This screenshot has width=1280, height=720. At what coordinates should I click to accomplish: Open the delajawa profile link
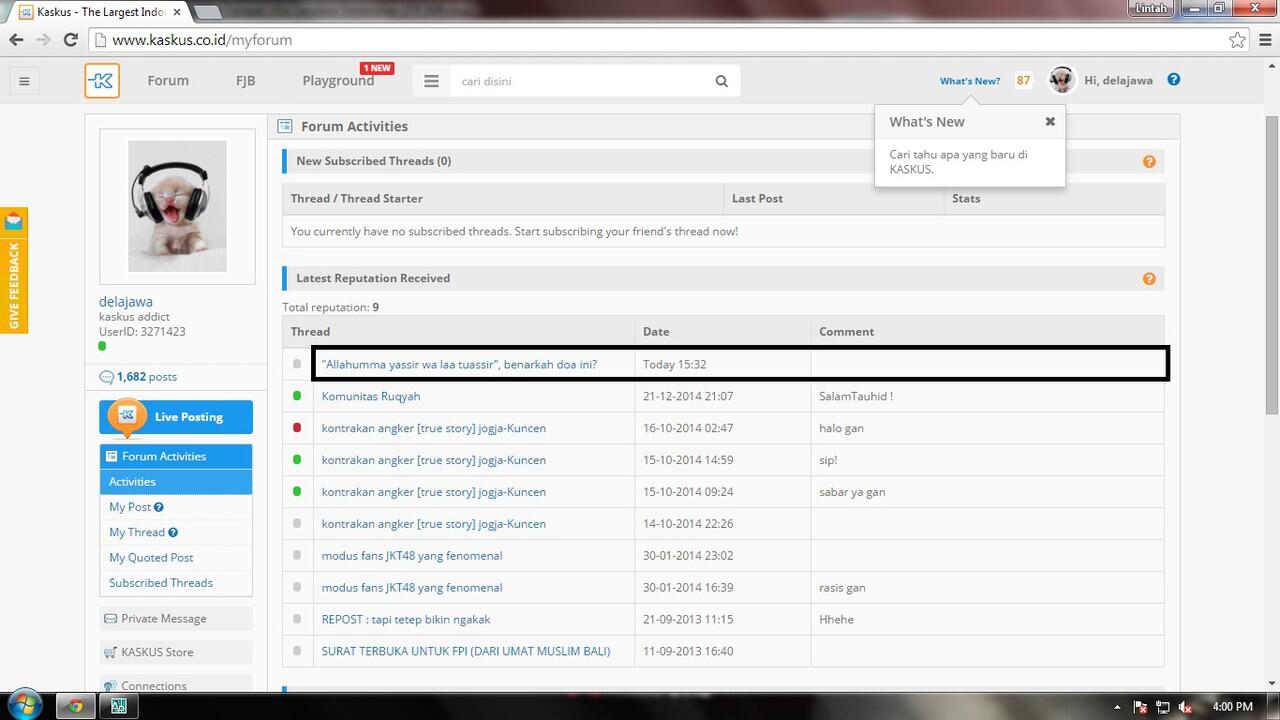coord(126,302)
